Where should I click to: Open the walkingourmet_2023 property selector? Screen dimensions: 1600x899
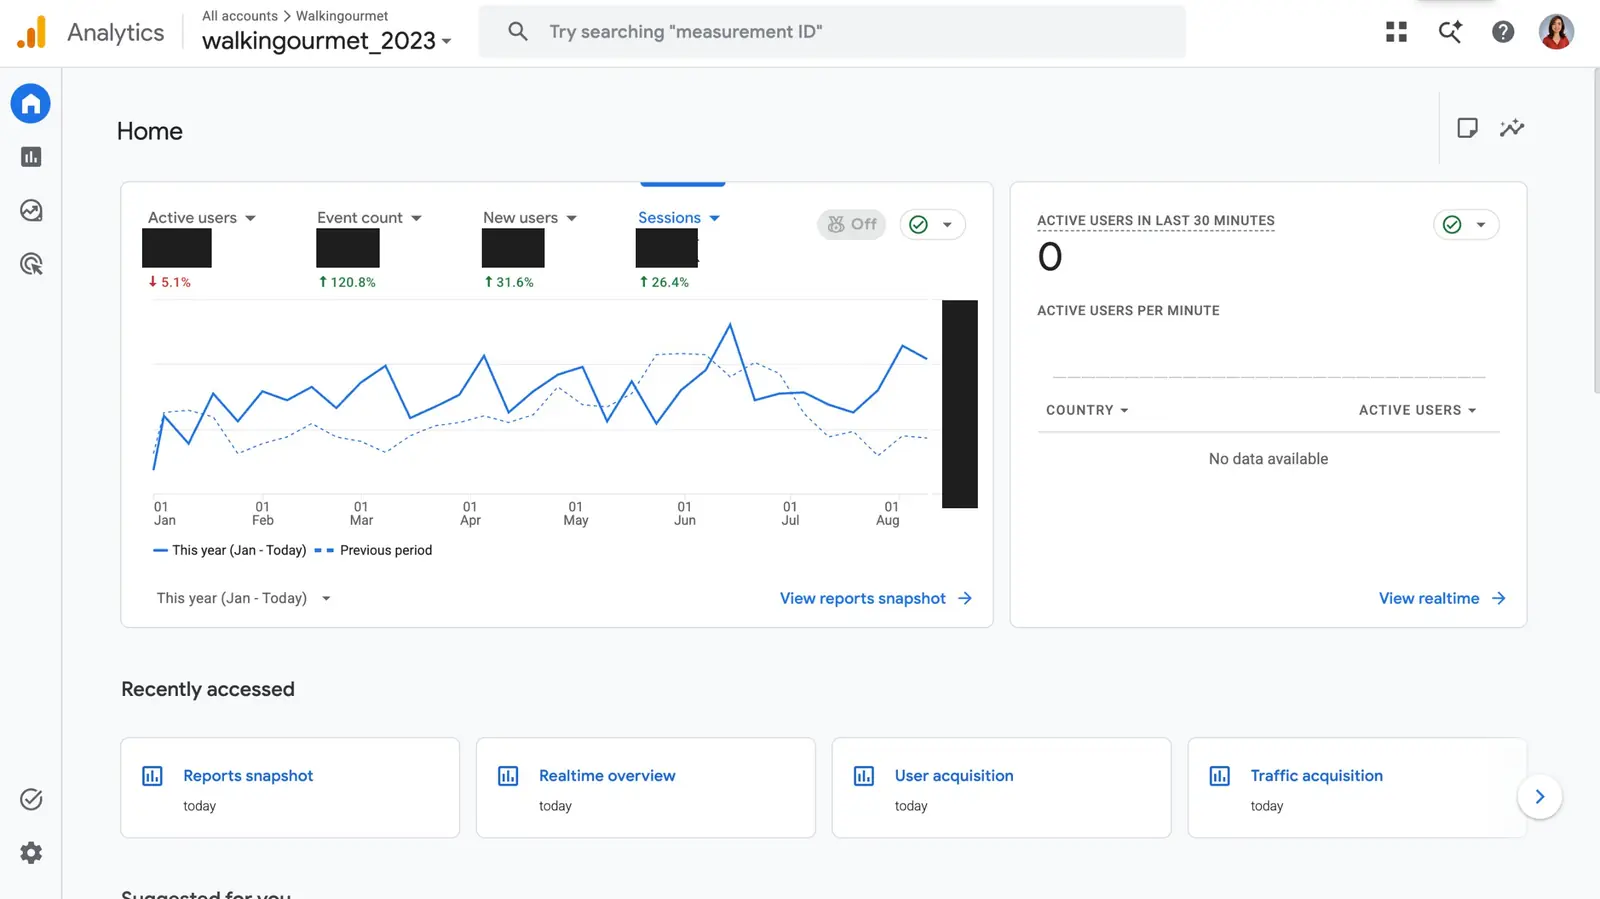327,41
